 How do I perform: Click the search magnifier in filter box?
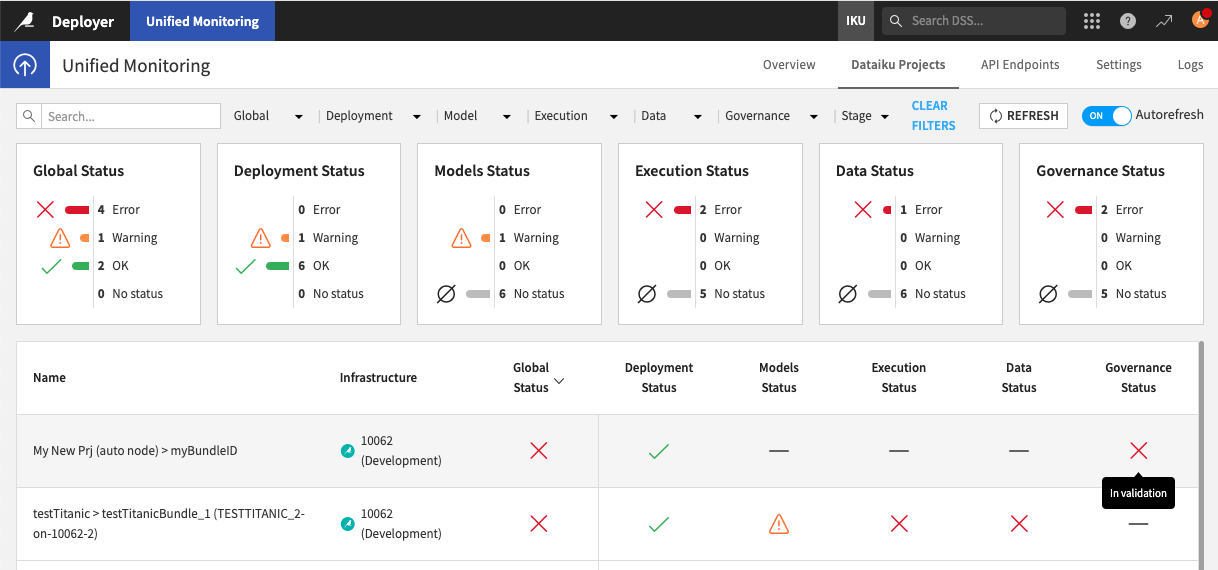[x=29, y=116]
